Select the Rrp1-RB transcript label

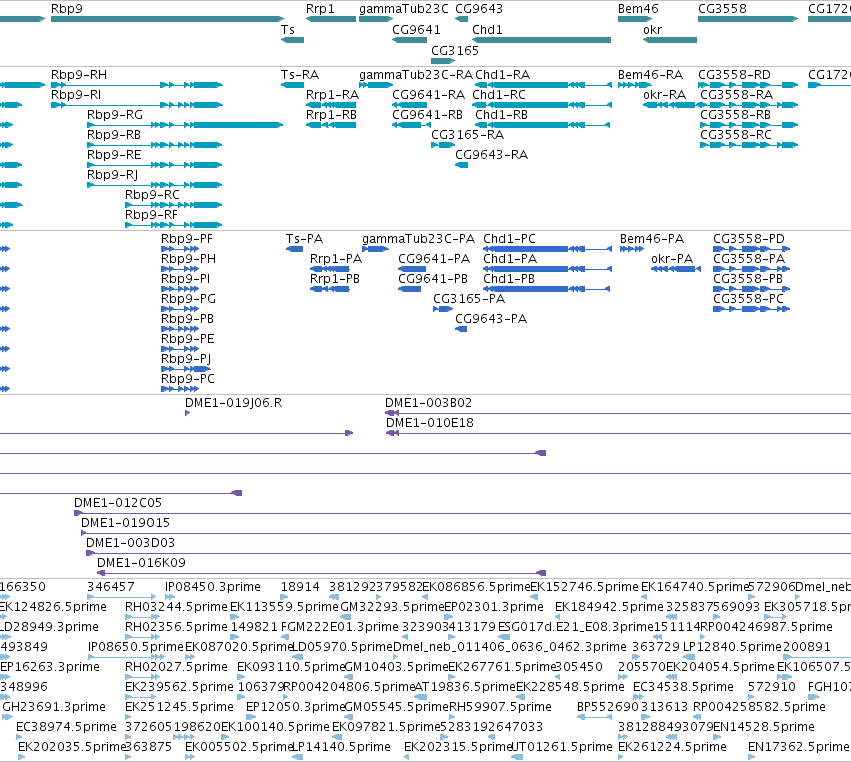click(331, 115)
